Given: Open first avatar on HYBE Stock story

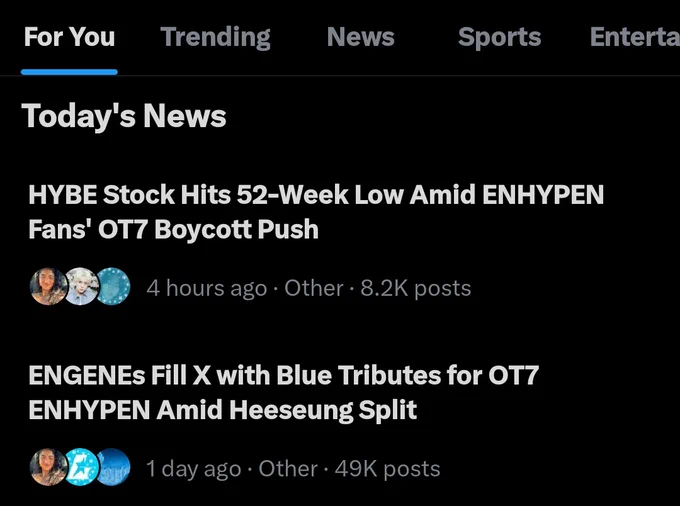Looking at the screenshot, I should click(48, 287).
